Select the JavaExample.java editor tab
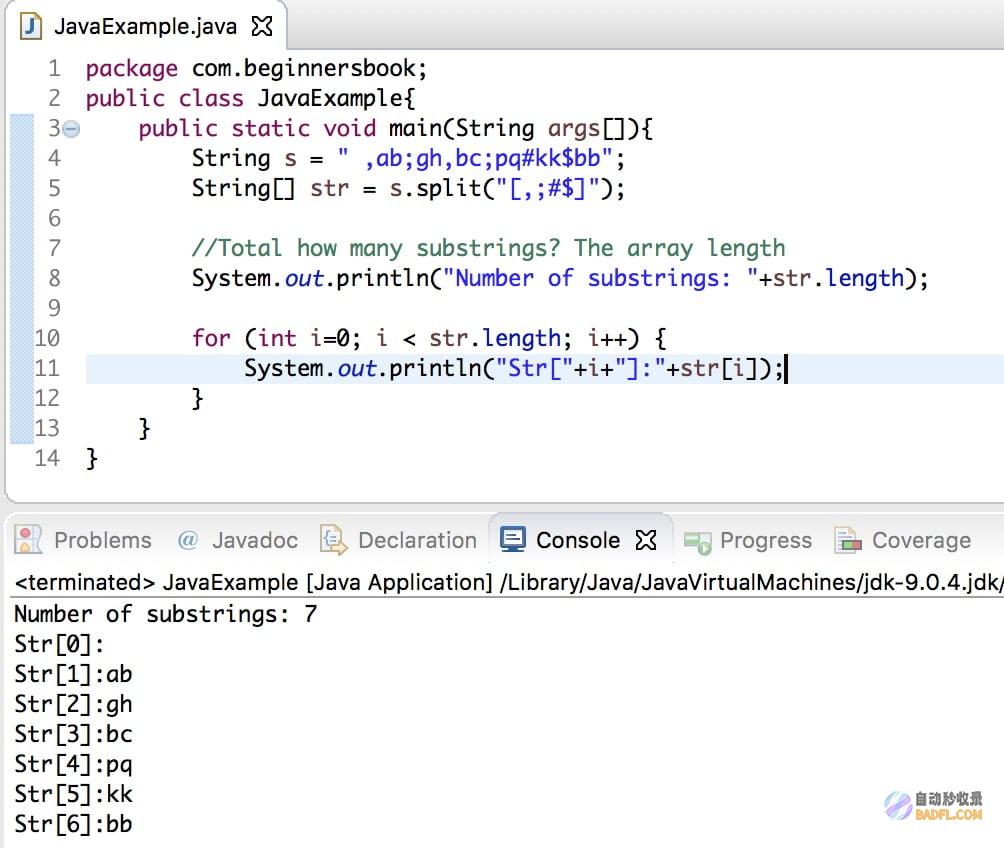1004x848 pixels. pos(145,26)
